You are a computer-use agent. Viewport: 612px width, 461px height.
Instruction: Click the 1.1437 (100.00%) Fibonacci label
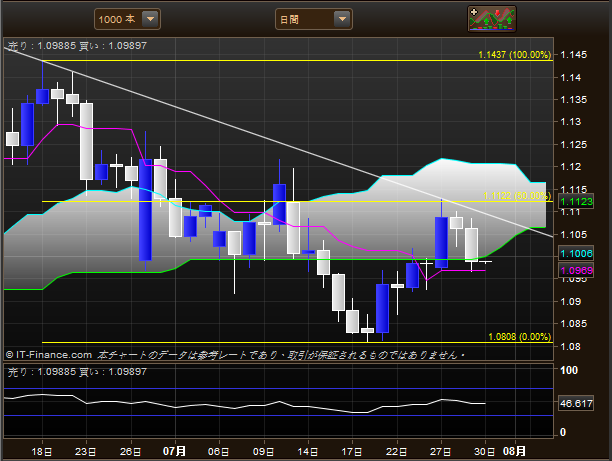515,55
